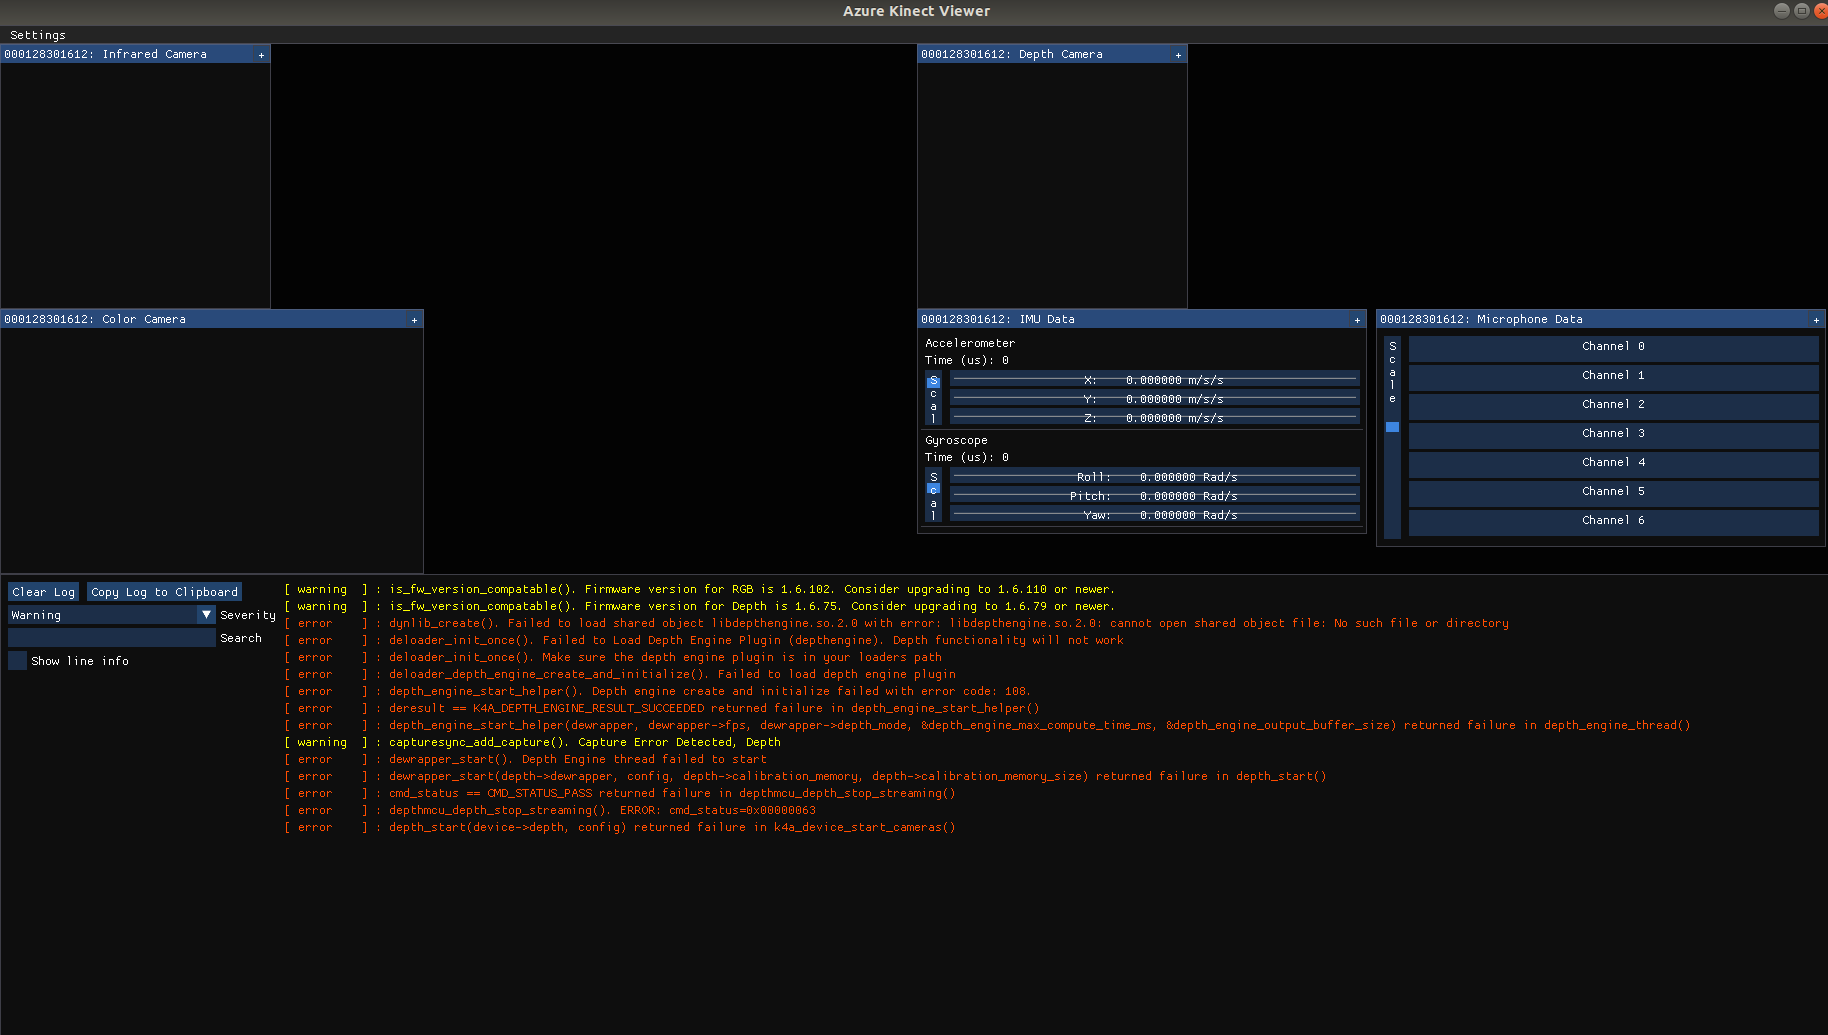Click the + icon on the Depth Camera panel
Viewport: 1828px width, 1035px height.
click(1178, 54)
